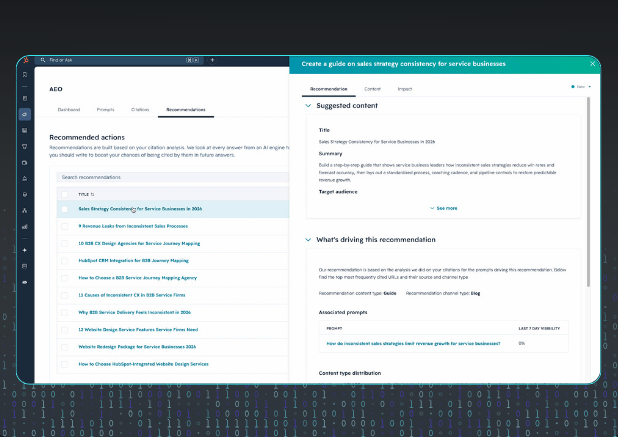618x437 pixels.
Task: Open the Commerce wallet sidebar icon
Action: click(x=25, y=162)
